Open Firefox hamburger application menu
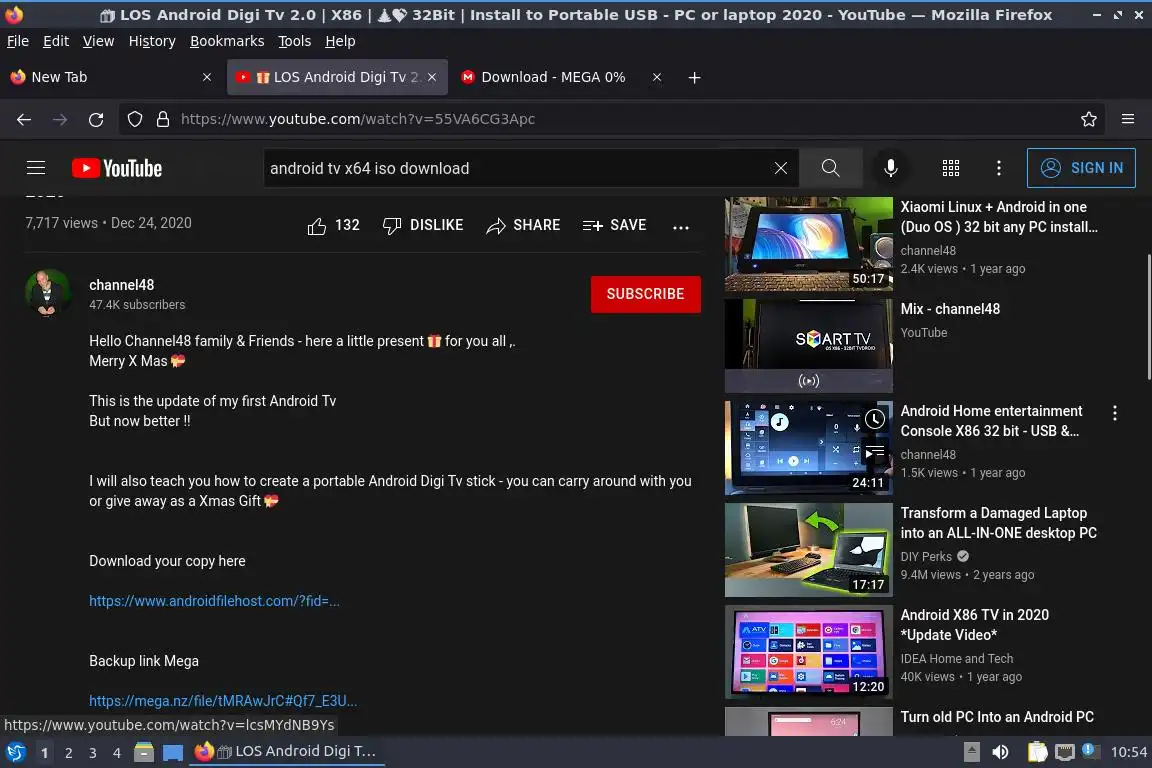Screen dimensions: 1152x768 click(x=1128, y=119)
